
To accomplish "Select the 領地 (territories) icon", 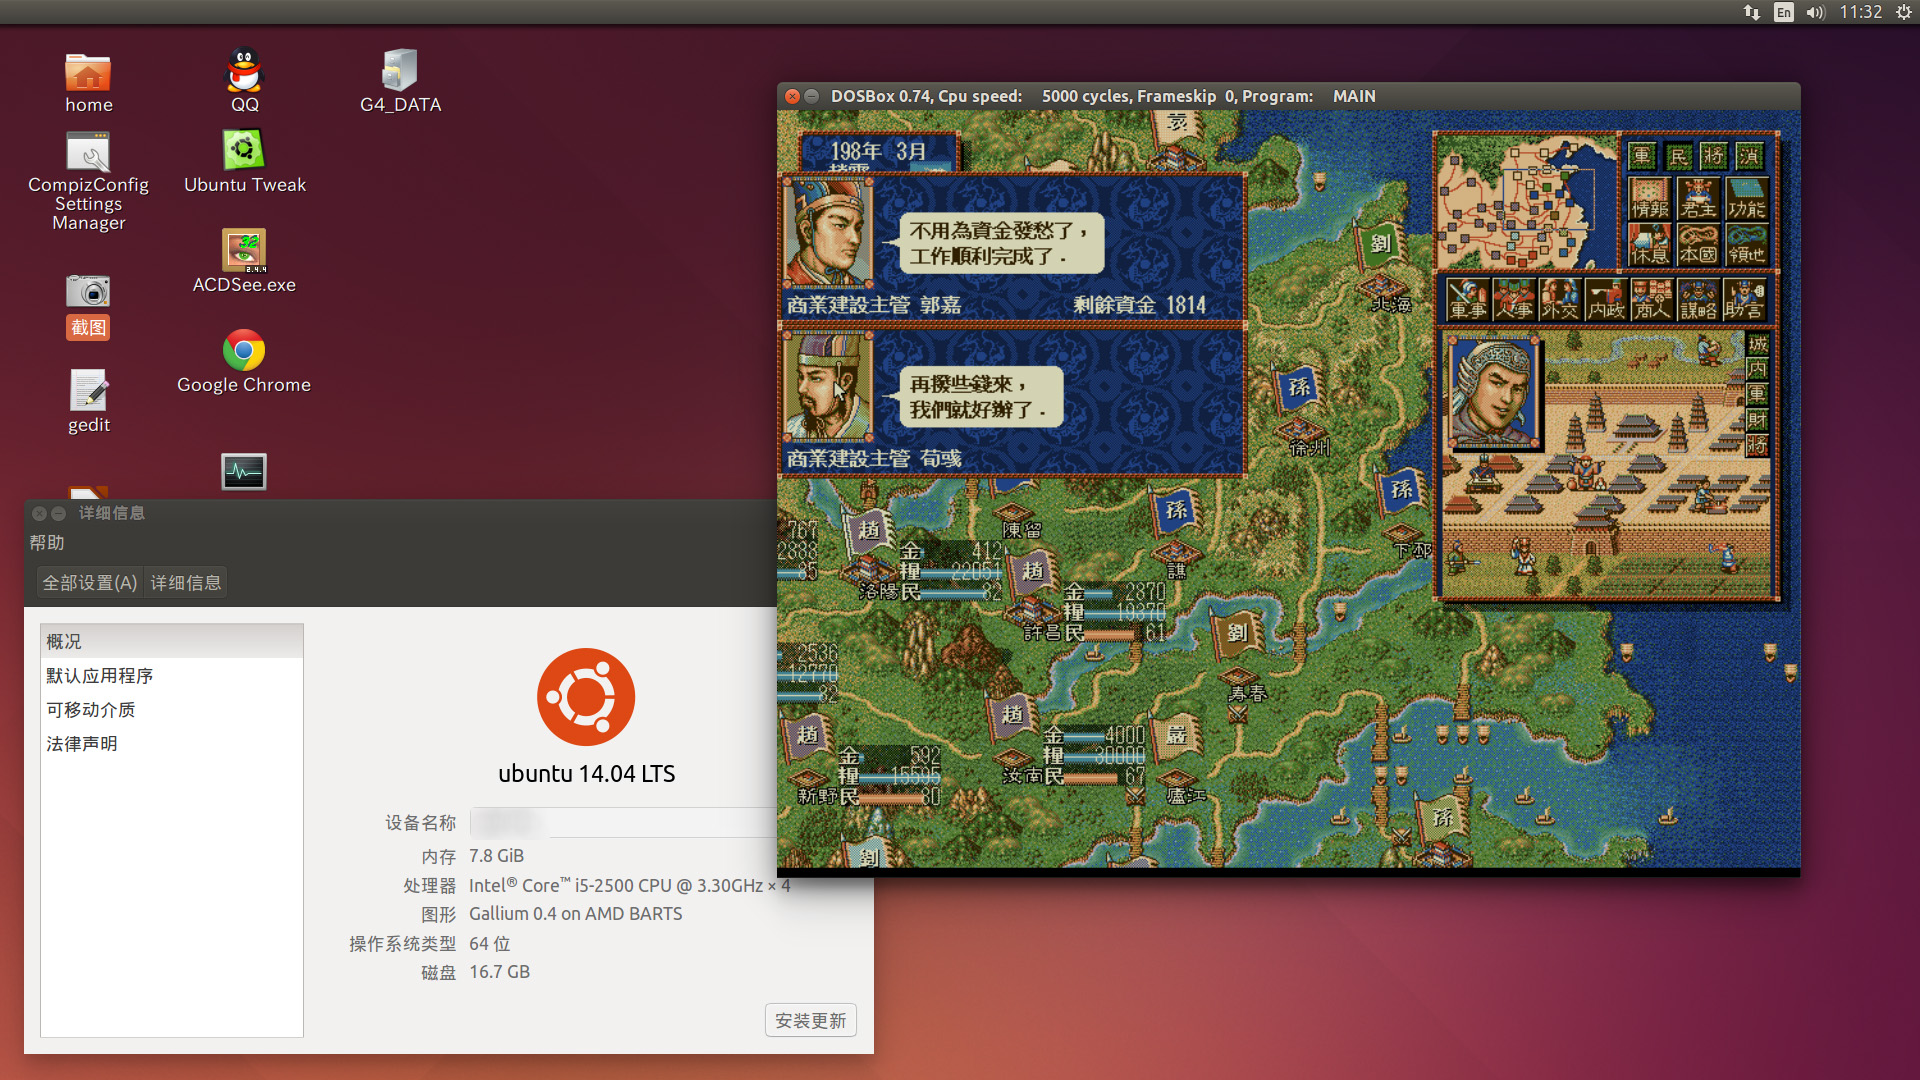I will click(x=1746, y=244).
